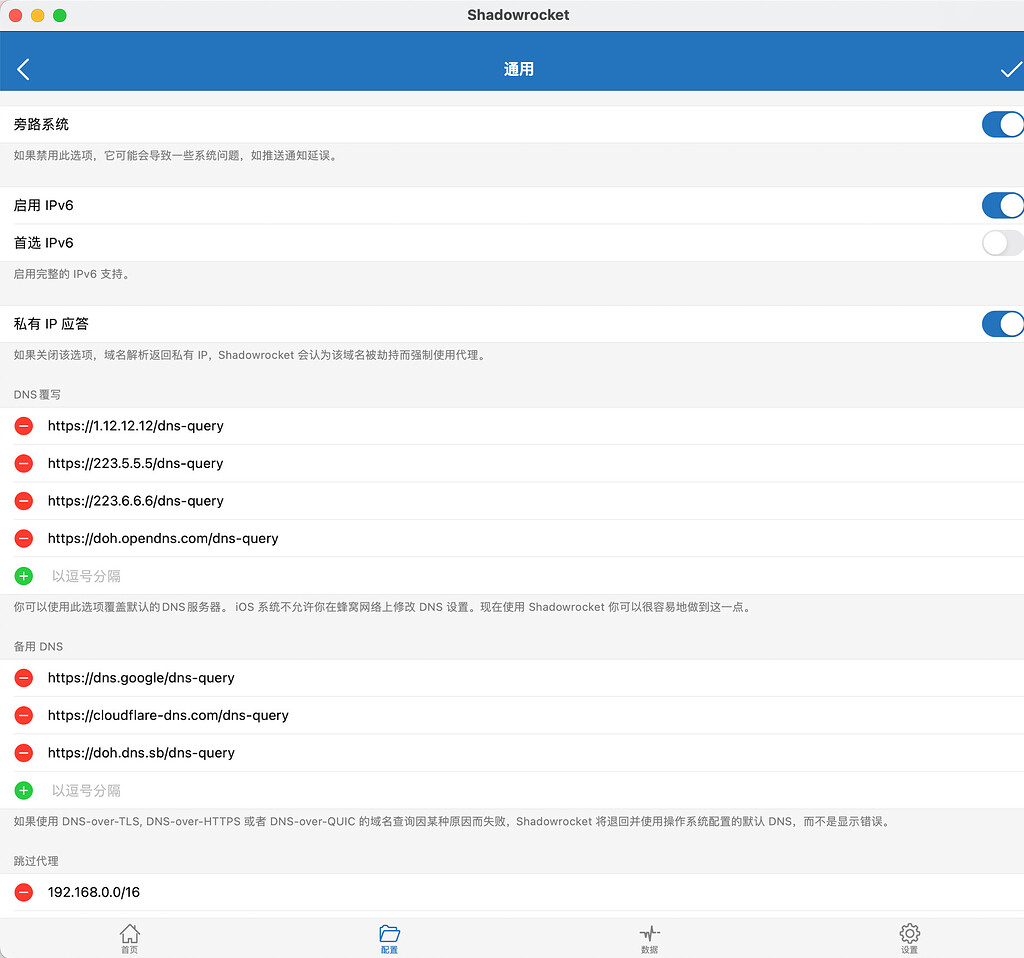This screenshot has width=1024, height=958.
Task: Click the 旁路系统 row label
Action: pos(41,124)
